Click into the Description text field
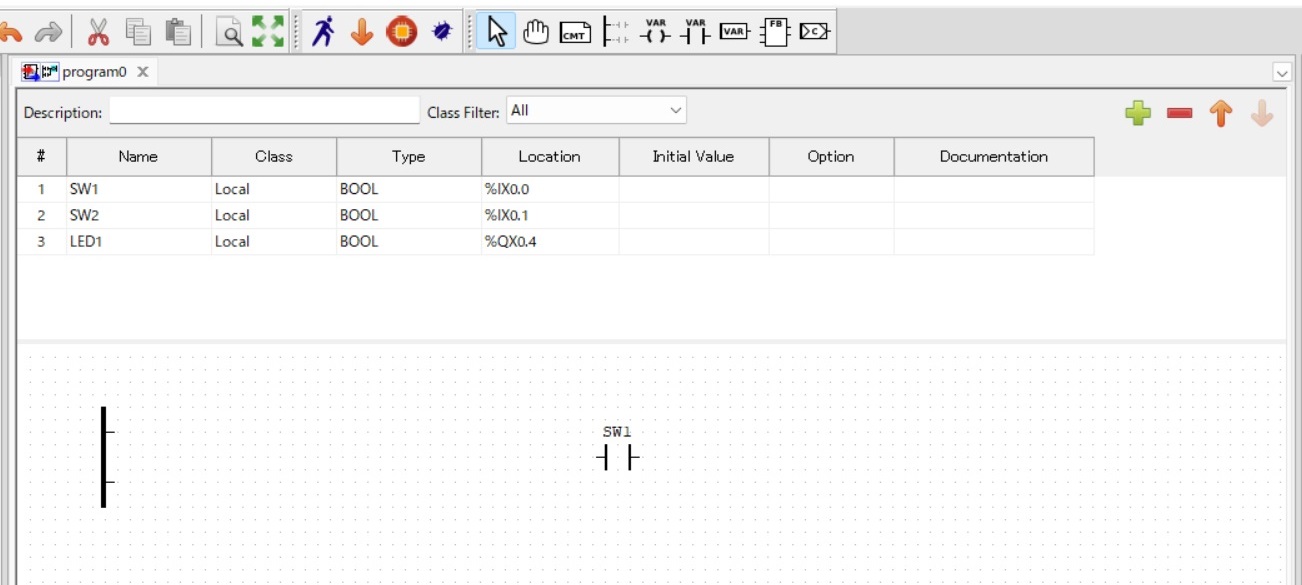This screenshot has height=585, width=1302. click(264, 111)
